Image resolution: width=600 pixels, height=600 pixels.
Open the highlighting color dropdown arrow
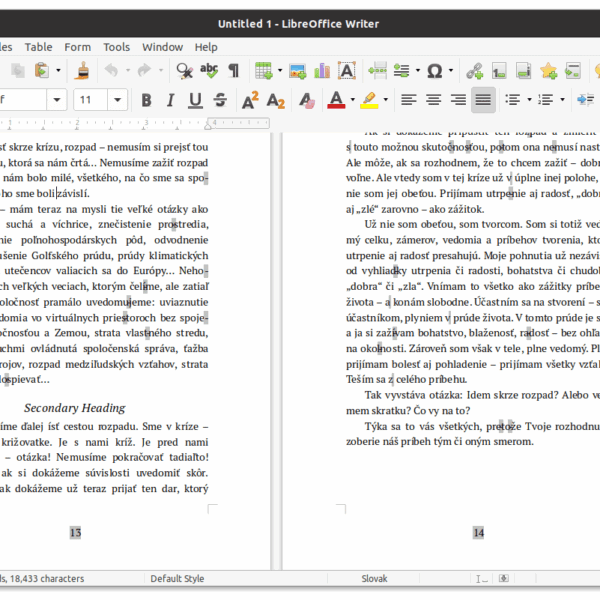pos(385,100)
